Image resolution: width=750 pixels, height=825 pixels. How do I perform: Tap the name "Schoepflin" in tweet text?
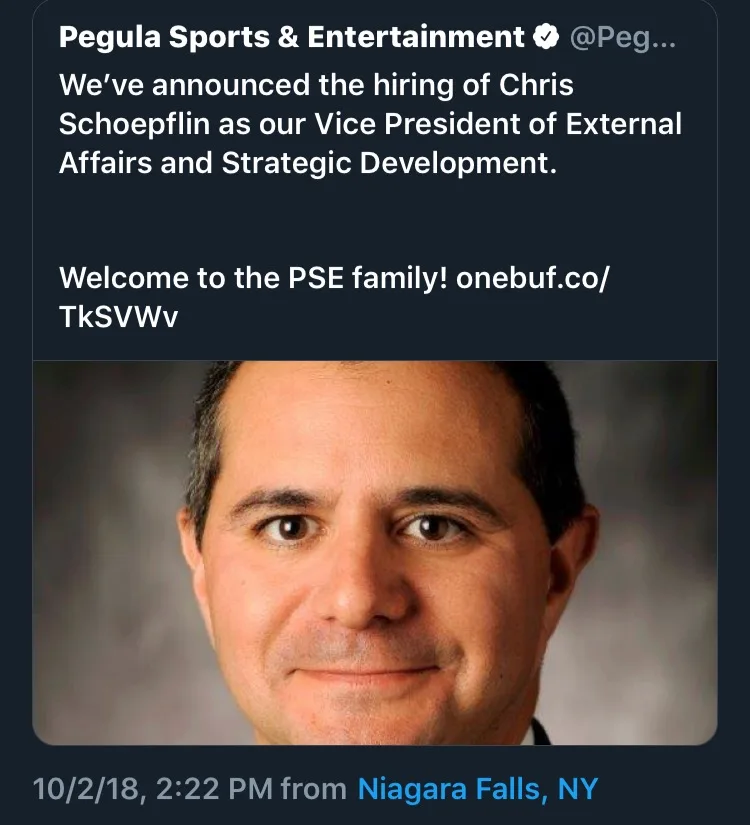pyautogui.click(x=135, y=125)
